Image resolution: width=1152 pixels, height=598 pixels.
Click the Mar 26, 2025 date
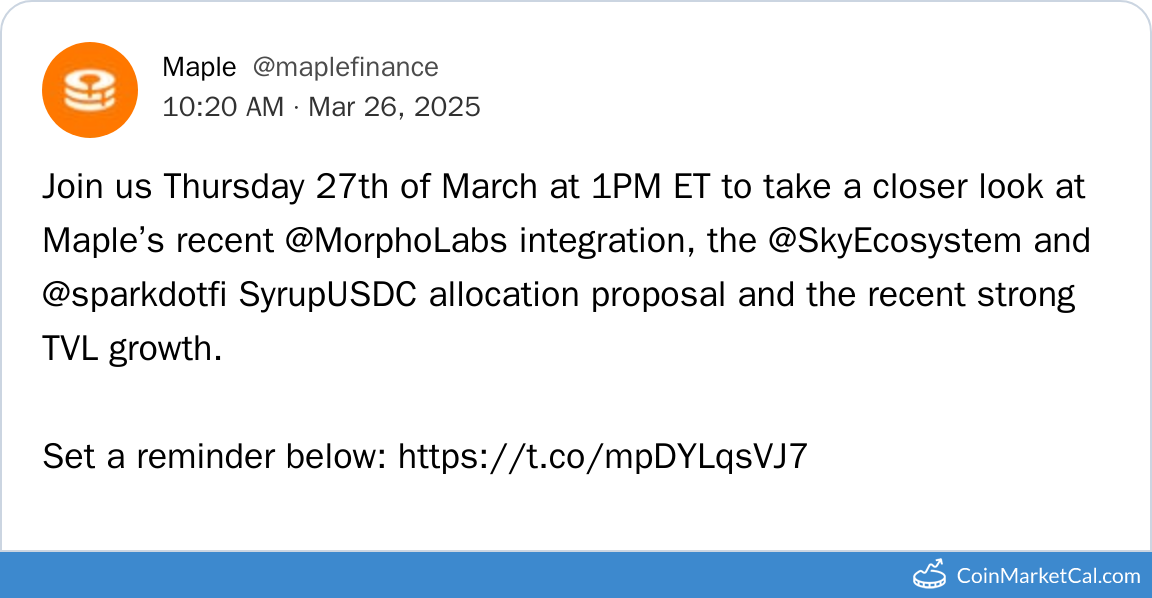click(x=394, y=106)
